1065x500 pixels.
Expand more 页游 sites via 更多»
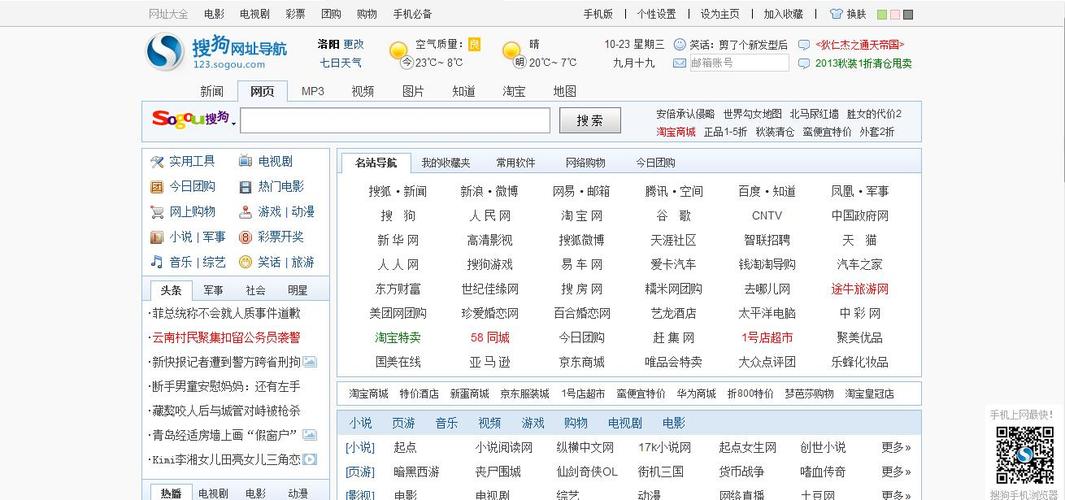tap(895, 472)
